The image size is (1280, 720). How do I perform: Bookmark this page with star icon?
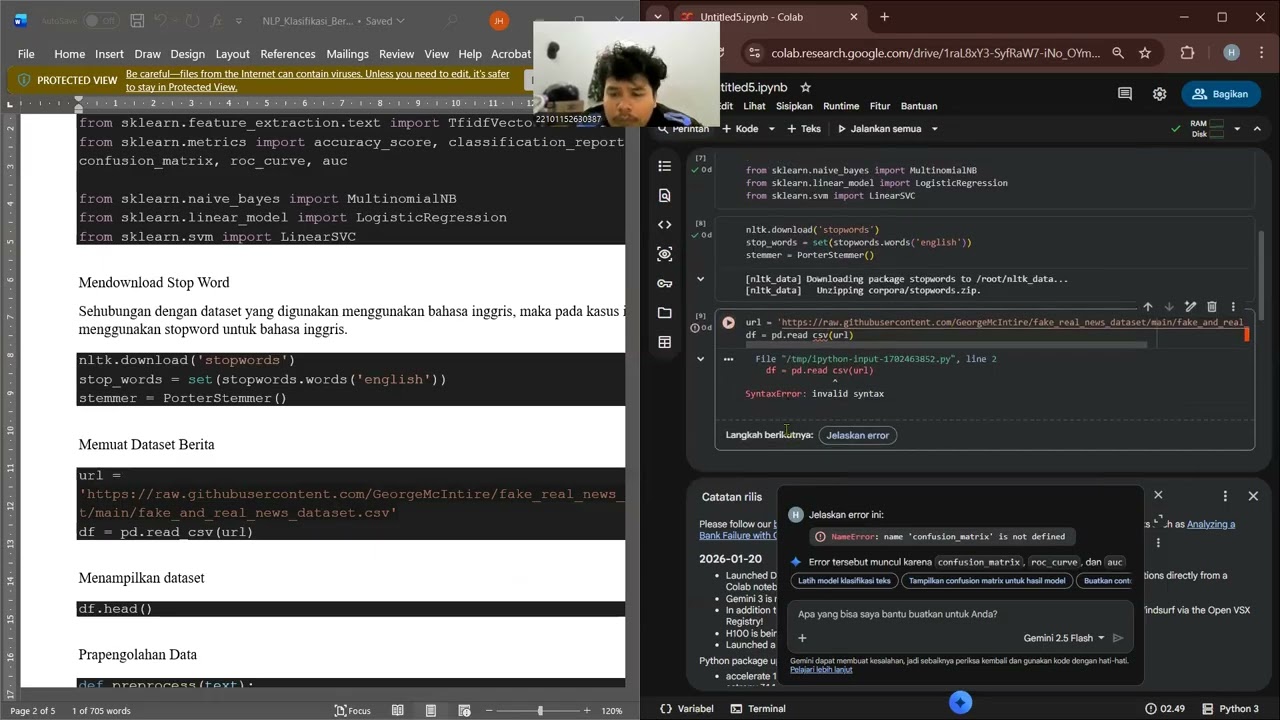click(1145, 53)
